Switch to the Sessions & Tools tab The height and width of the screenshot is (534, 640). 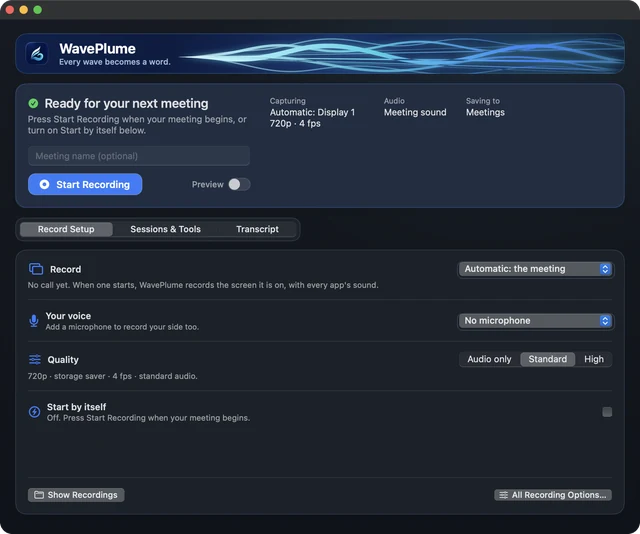point(165,229)
